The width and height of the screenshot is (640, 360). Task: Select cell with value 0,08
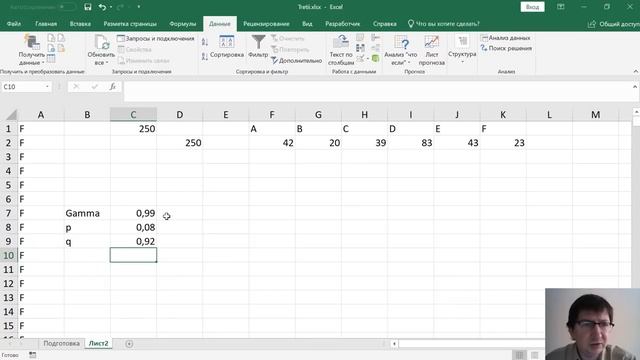coord(133,228)
